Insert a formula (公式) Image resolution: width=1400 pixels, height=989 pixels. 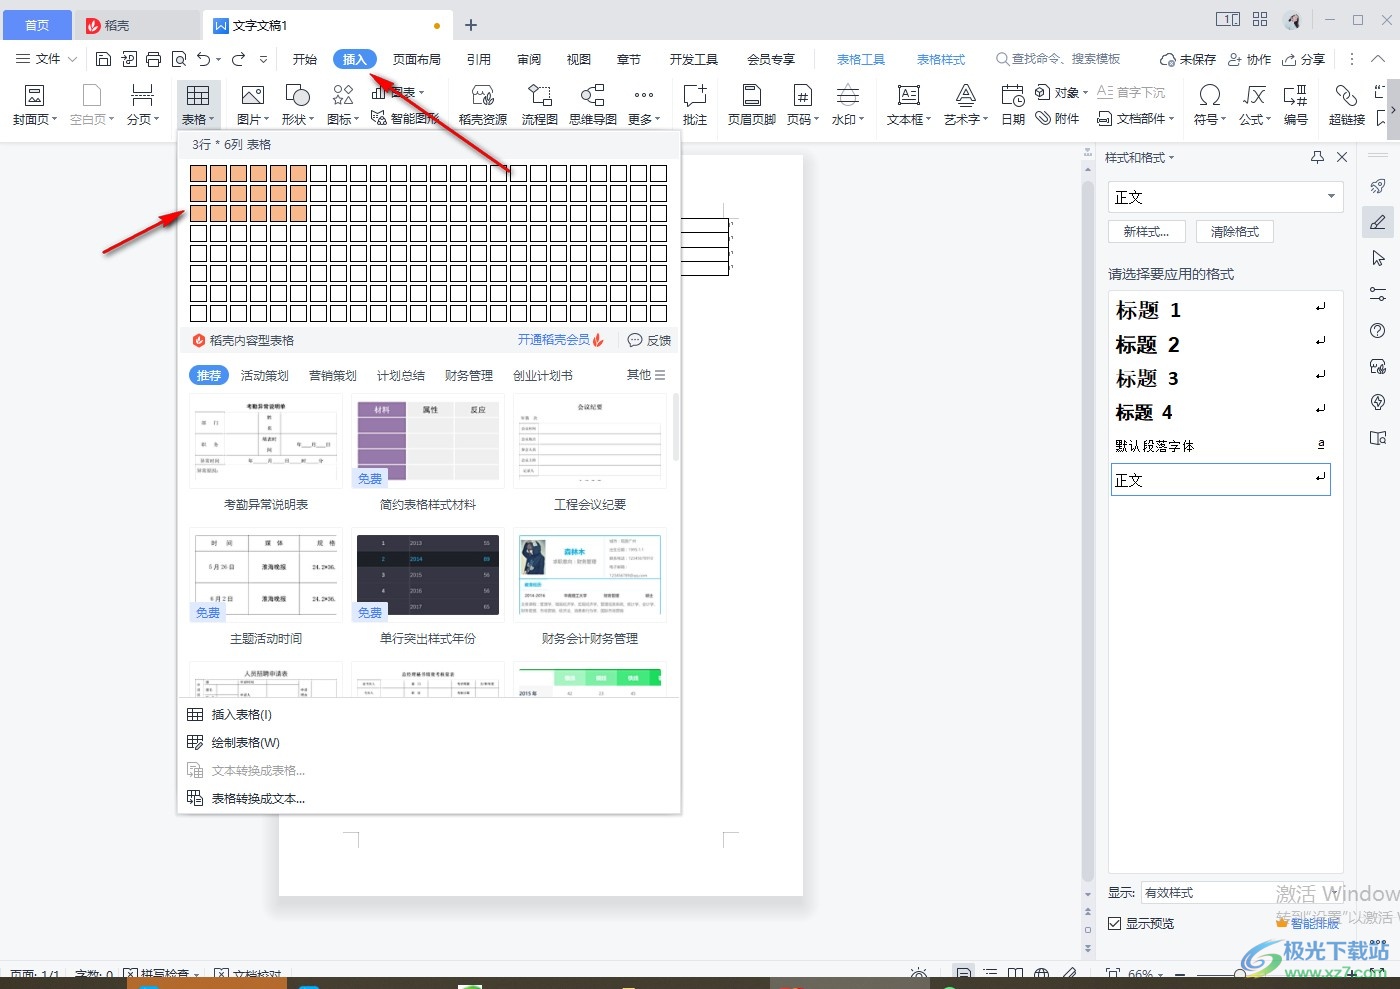pos(1255,105)
